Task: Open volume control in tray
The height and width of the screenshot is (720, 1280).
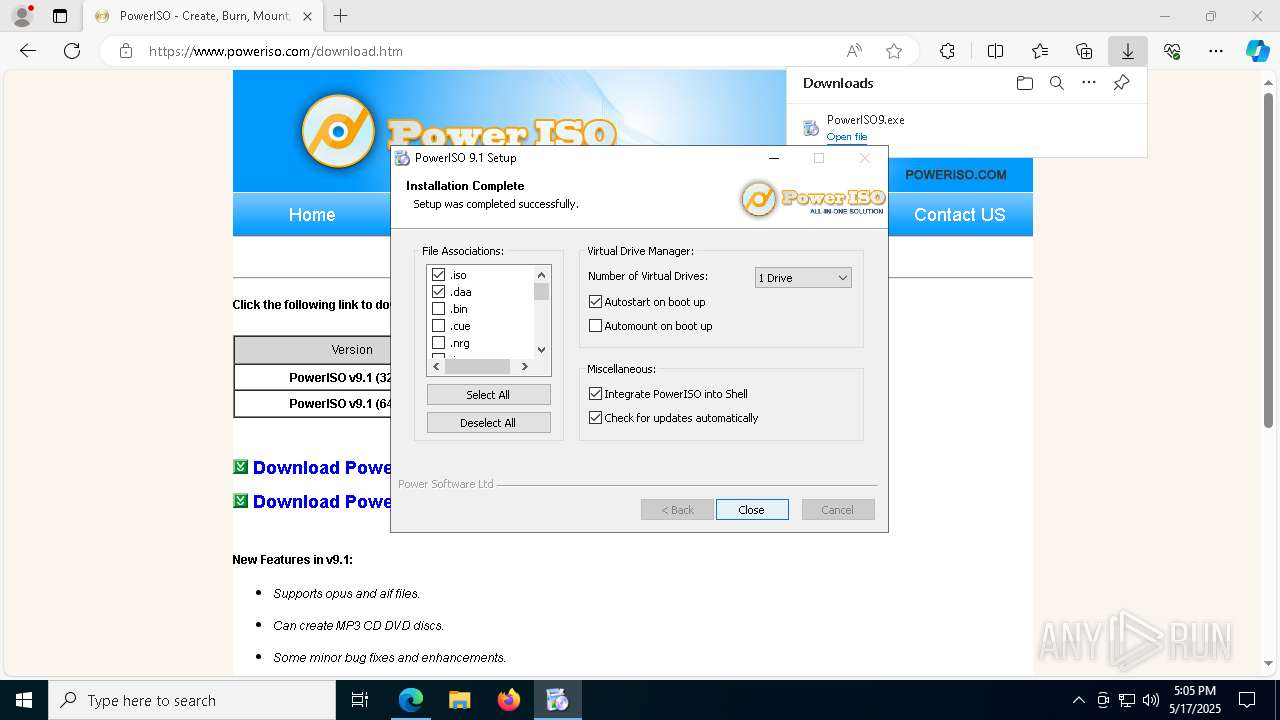Action: [1151, 700]
